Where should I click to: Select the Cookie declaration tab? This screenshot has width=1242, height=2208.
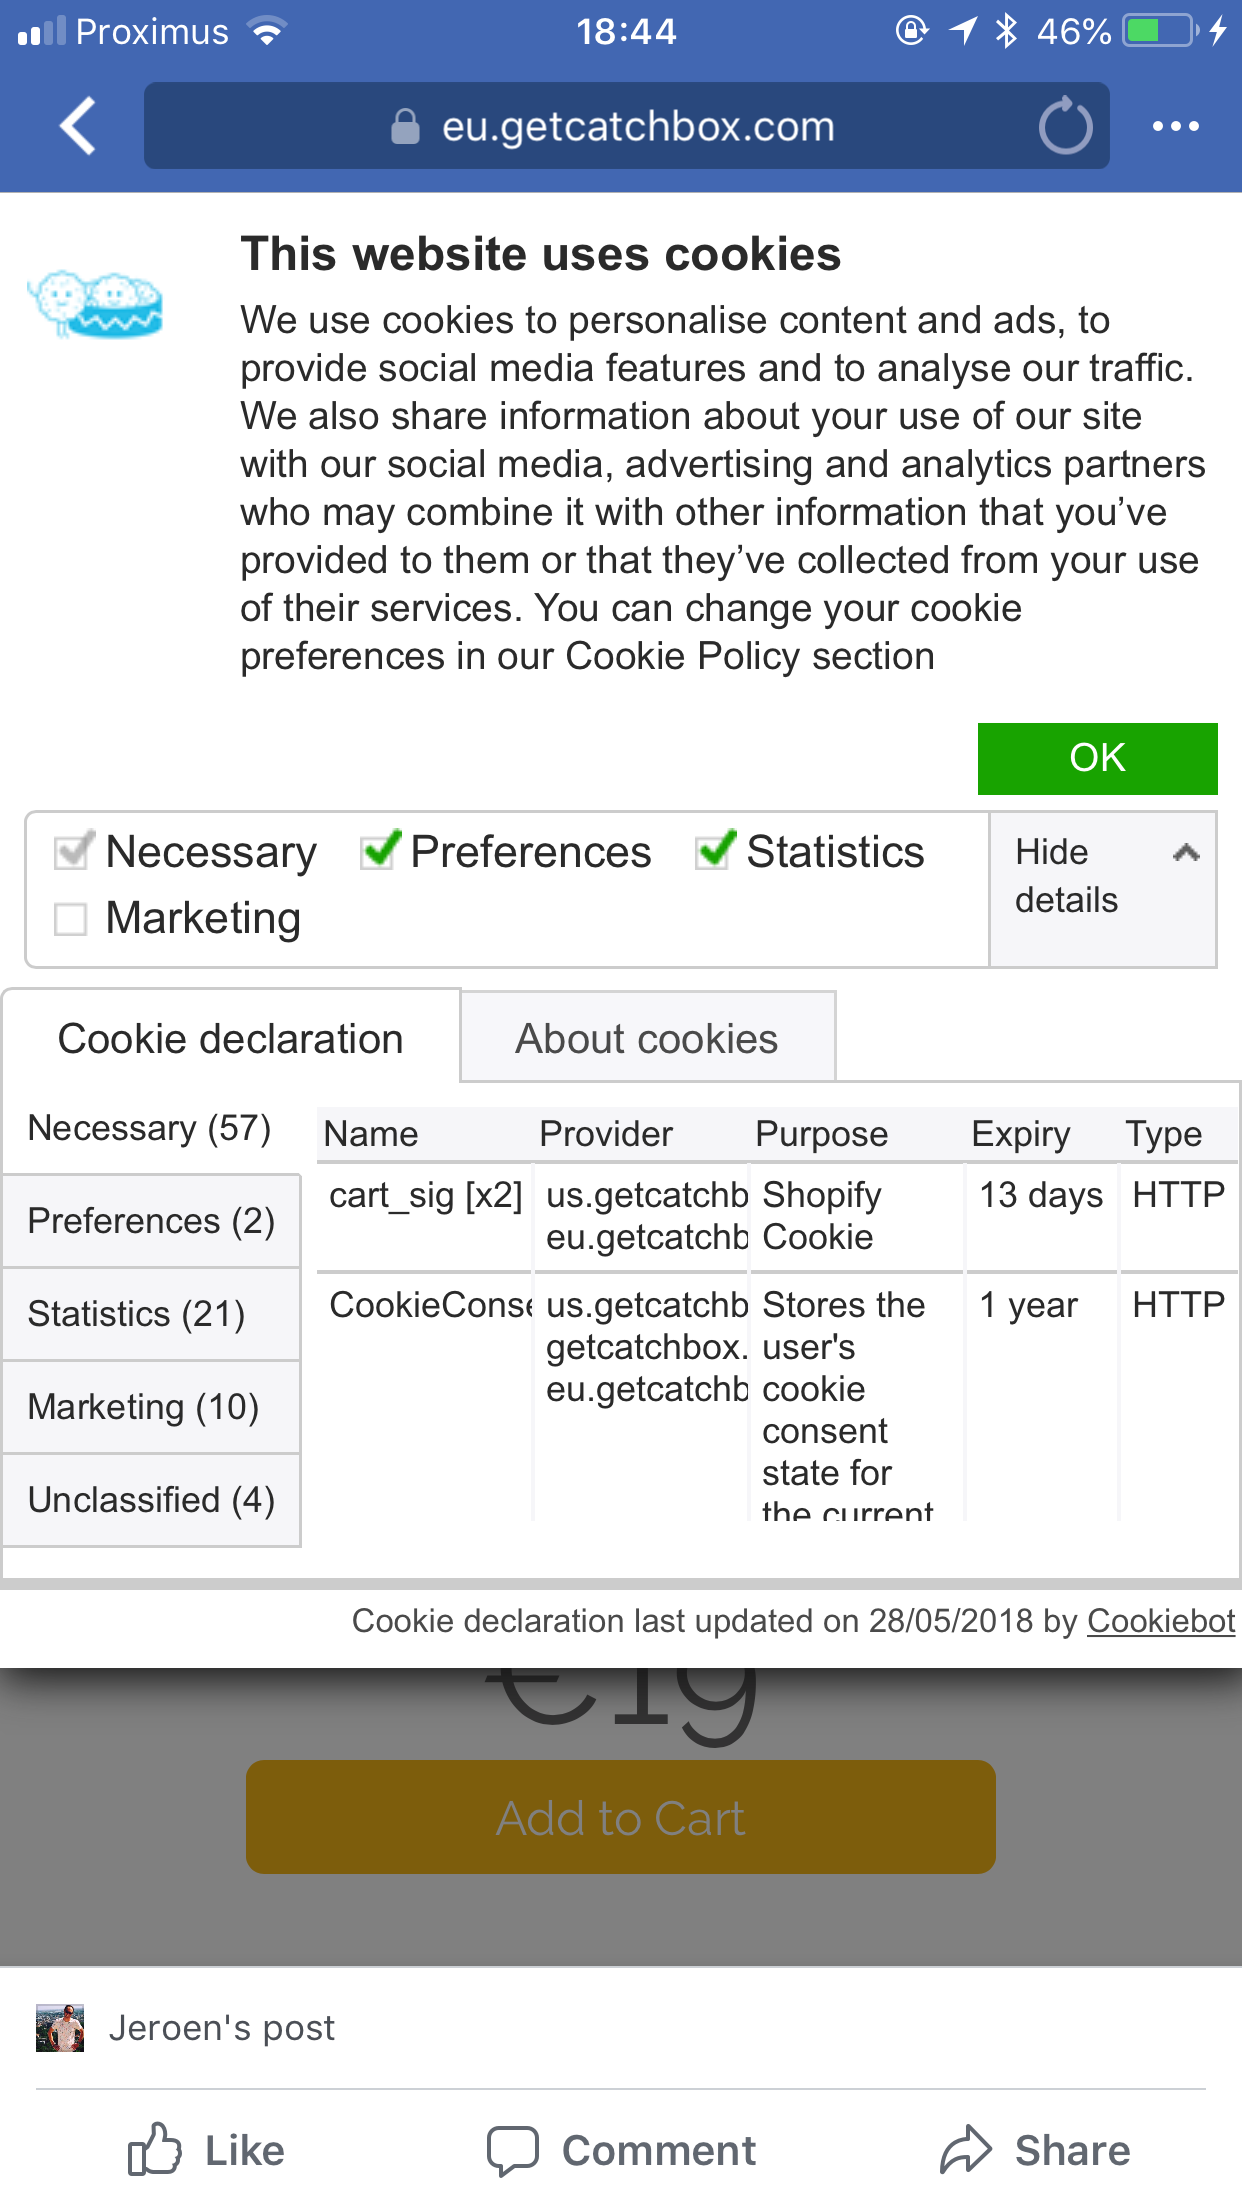(x=230, y=1038)
